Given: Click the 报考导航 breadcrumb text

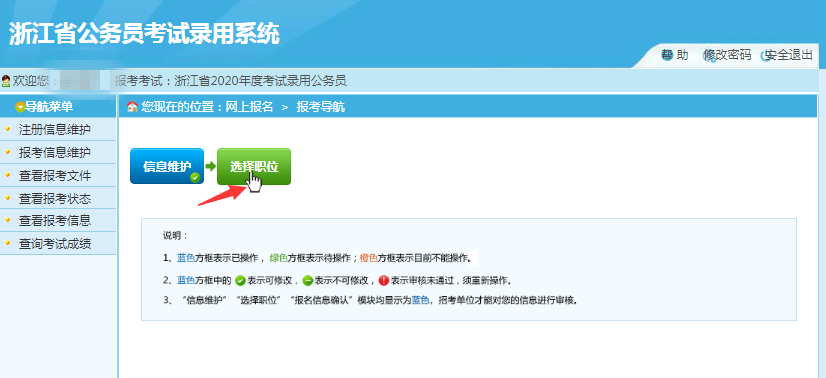Looking at the screenshot, I should coord(321,107).
